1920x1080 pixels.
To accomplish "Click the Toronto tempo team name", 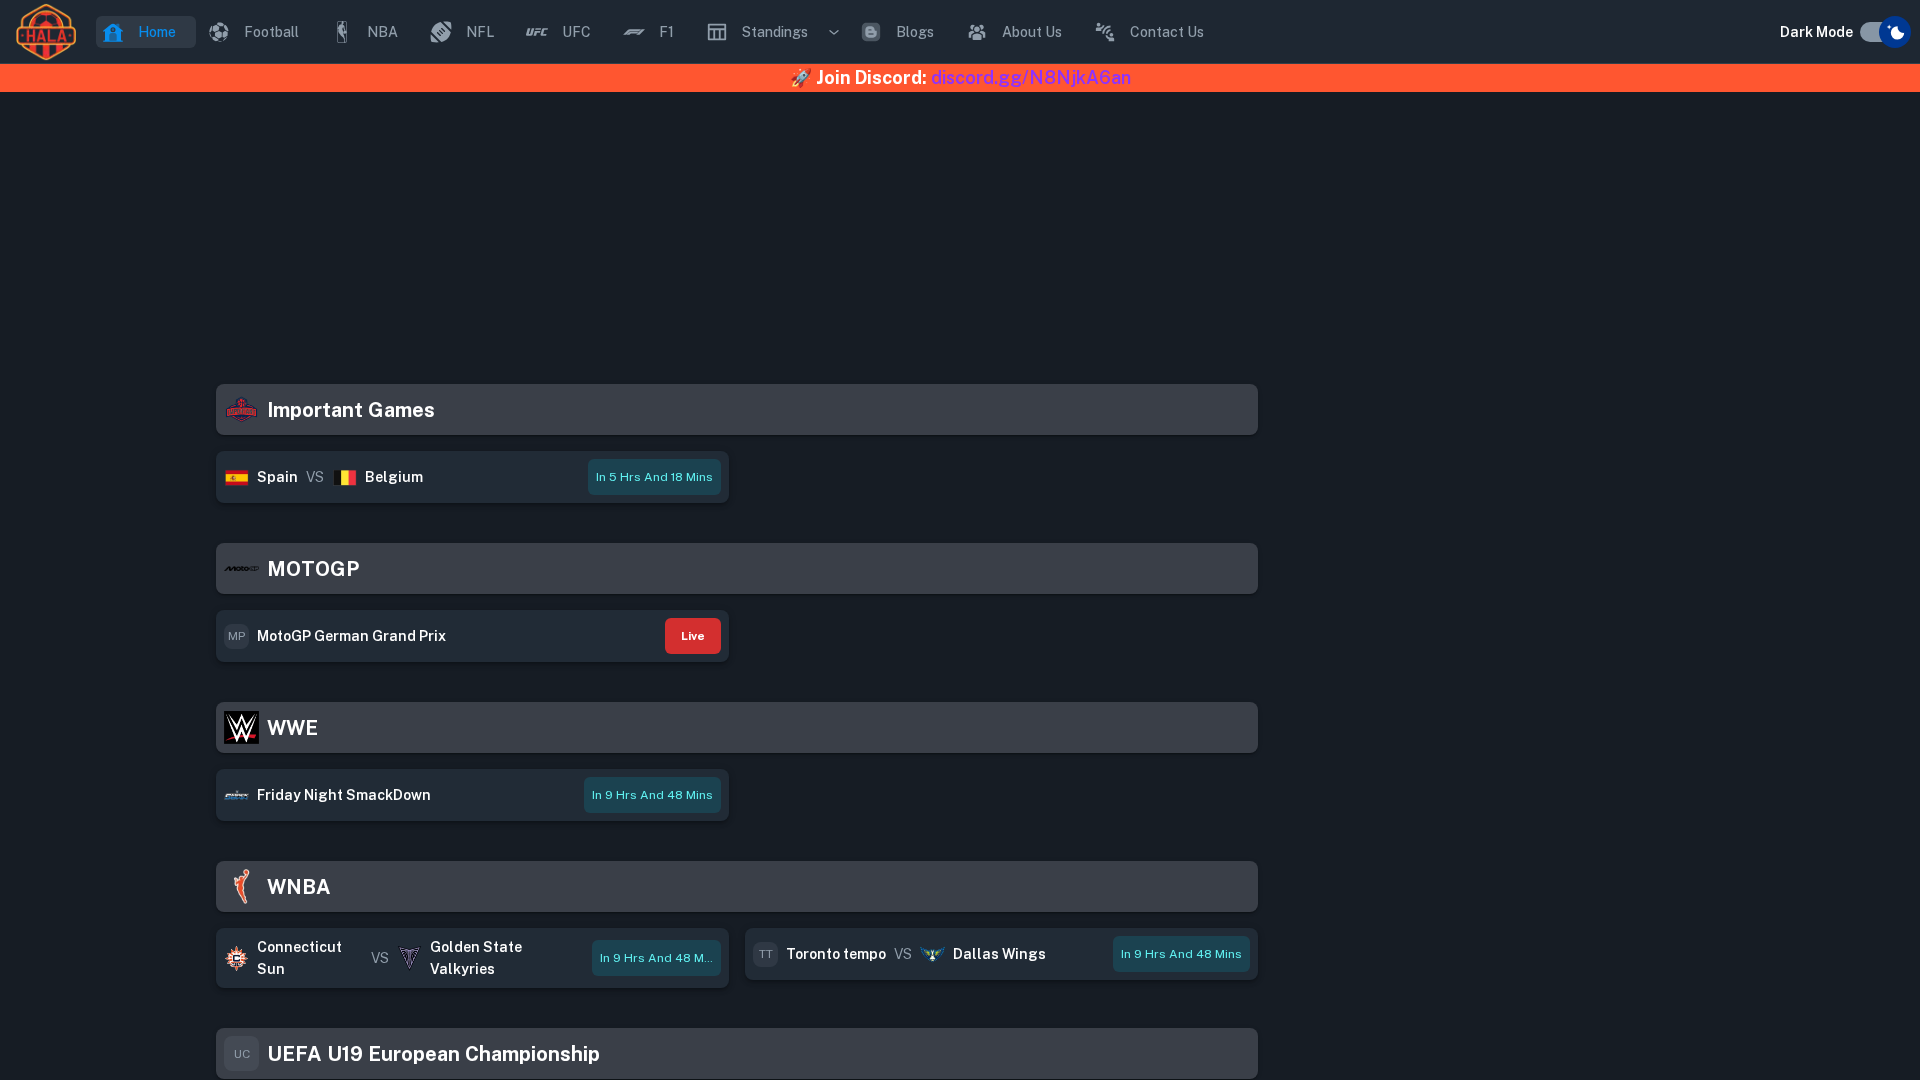I will (836, 954).
